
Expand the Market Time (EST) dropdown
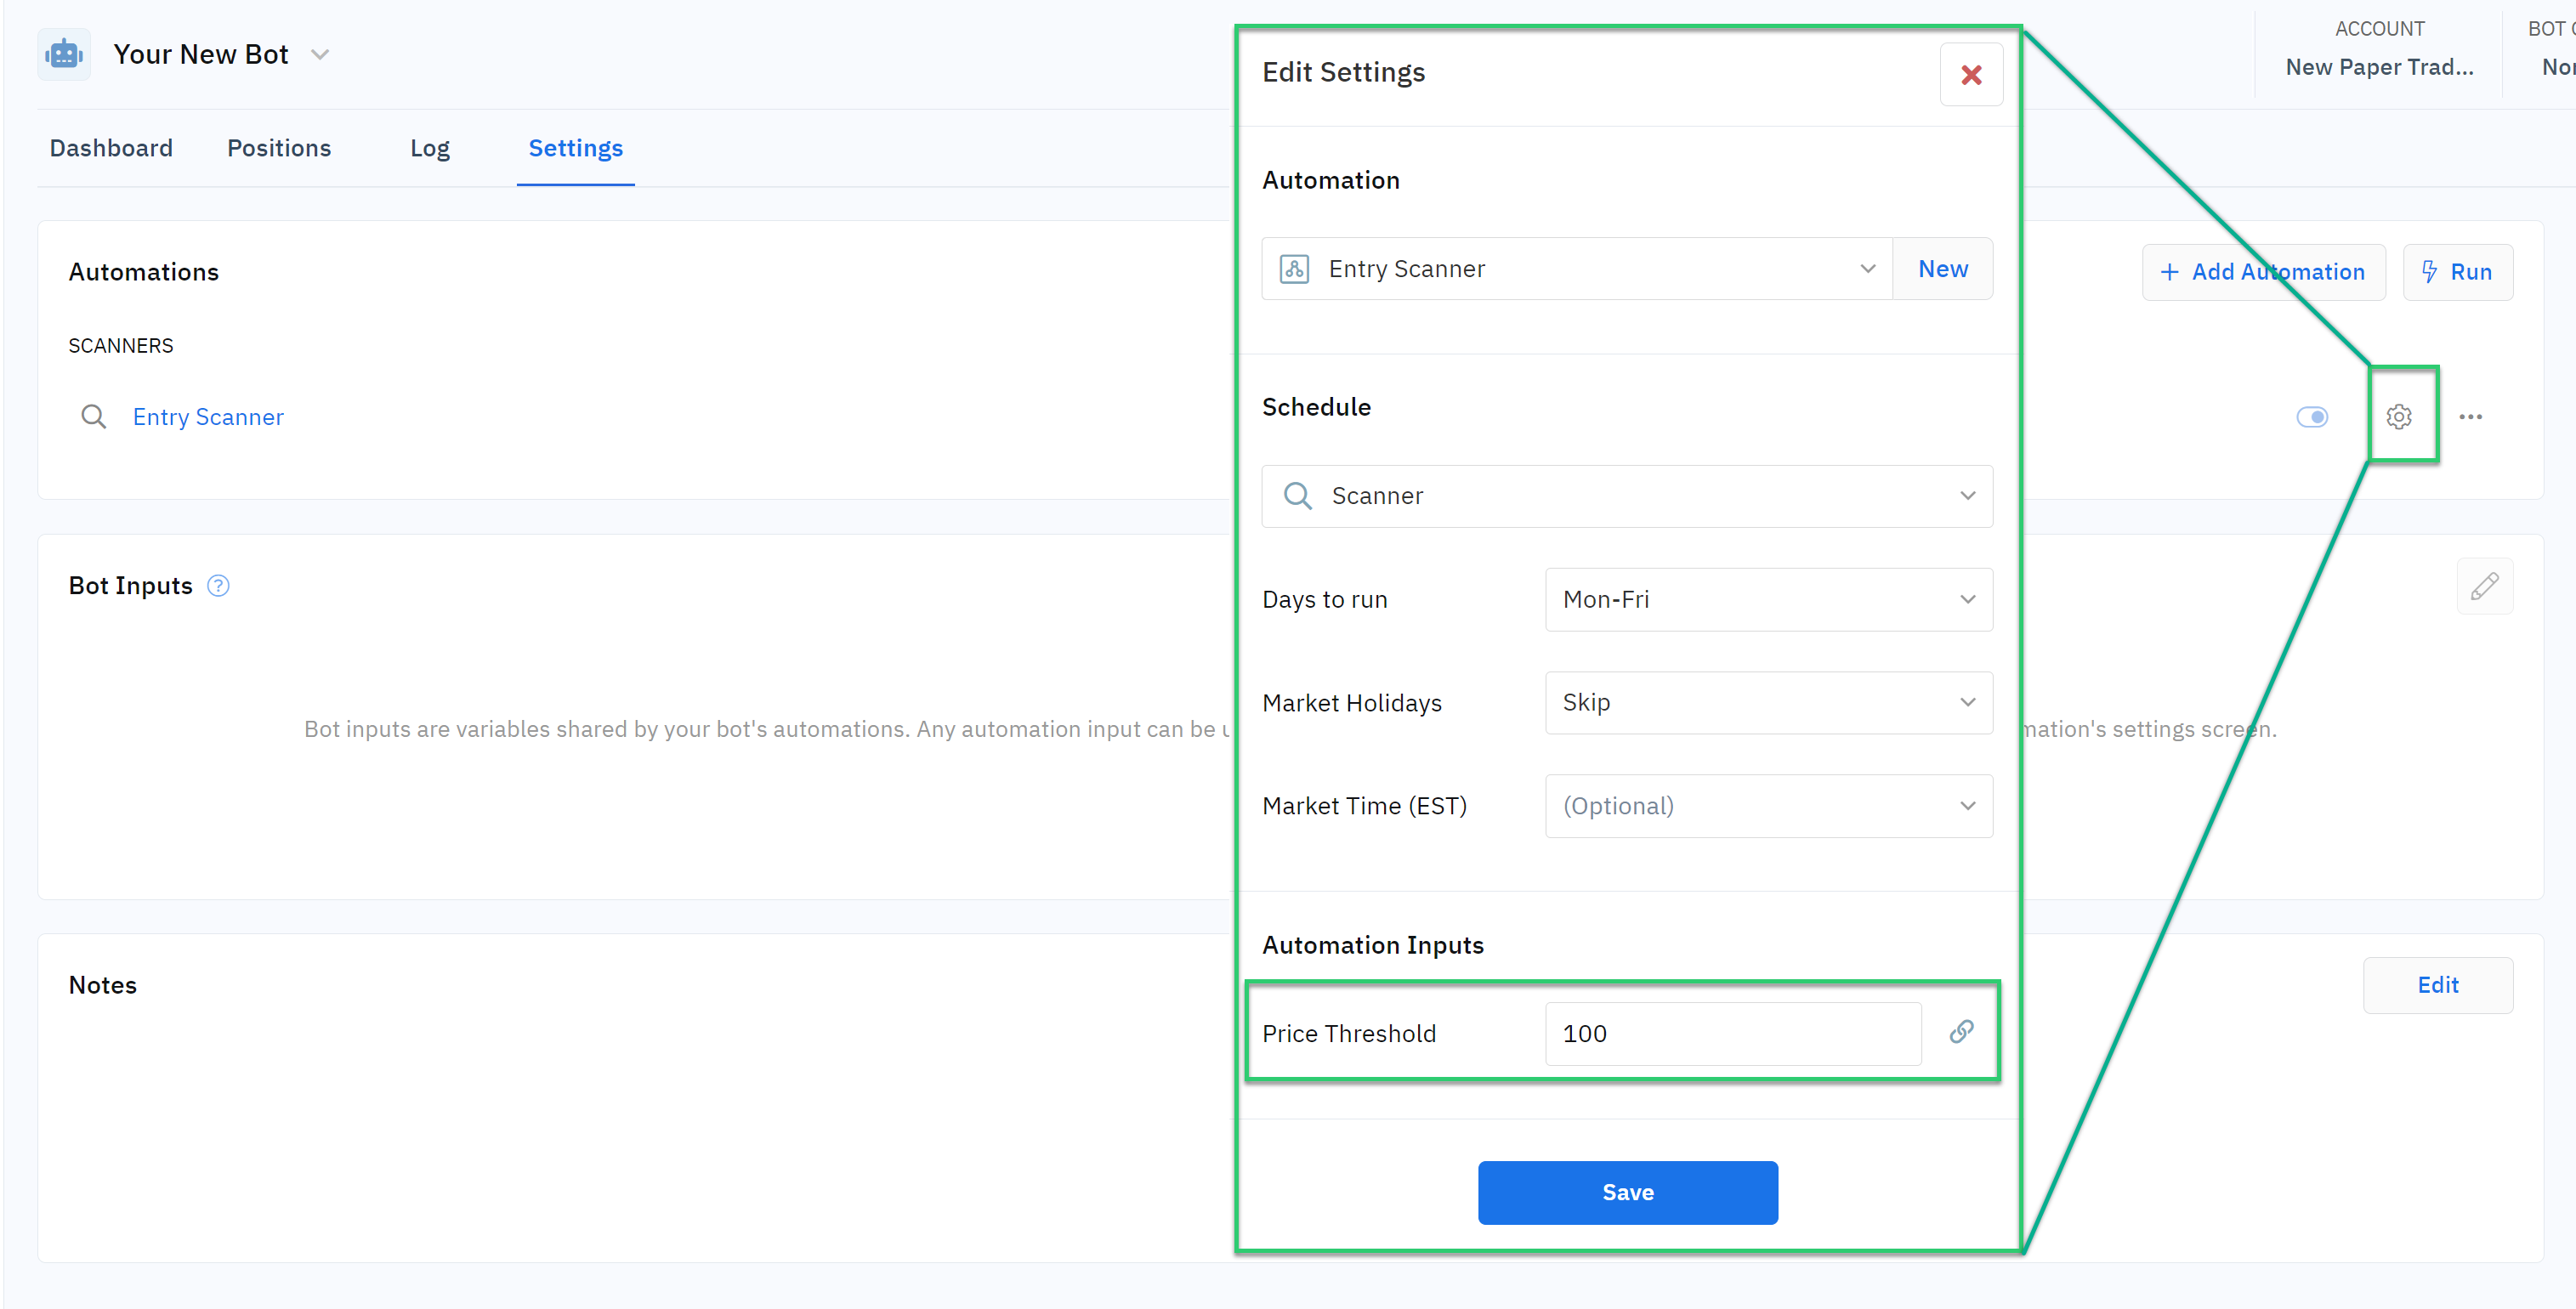pos(1768,805)
